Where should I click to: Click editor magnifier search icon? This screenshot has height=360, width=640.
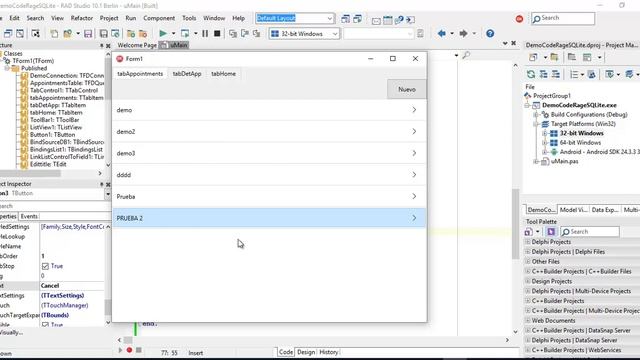tap(466, 55)
